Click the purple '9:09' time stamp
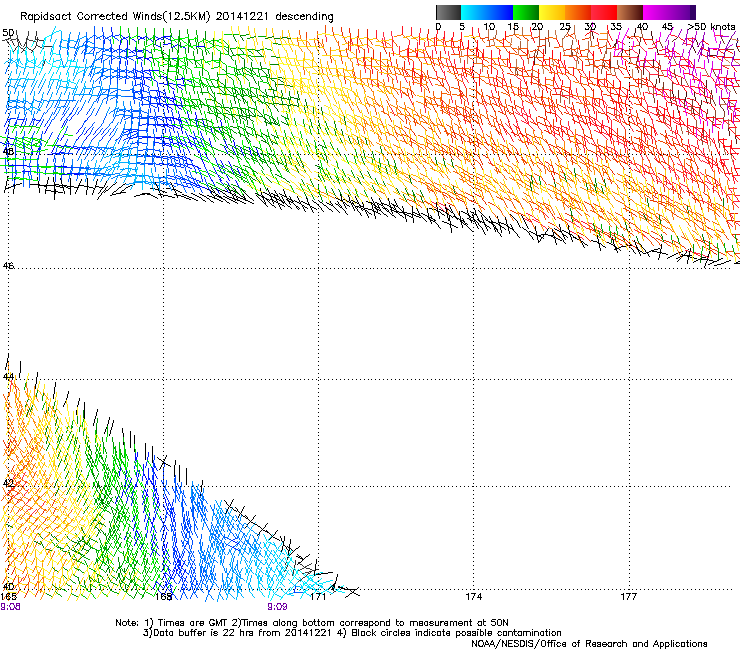740x650 pixels. coord(277,607)
